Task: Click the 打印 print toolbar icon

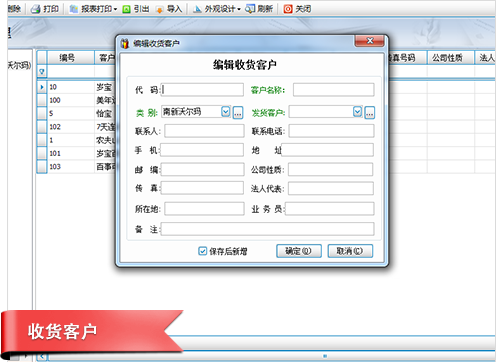Action: click(36, 9)
